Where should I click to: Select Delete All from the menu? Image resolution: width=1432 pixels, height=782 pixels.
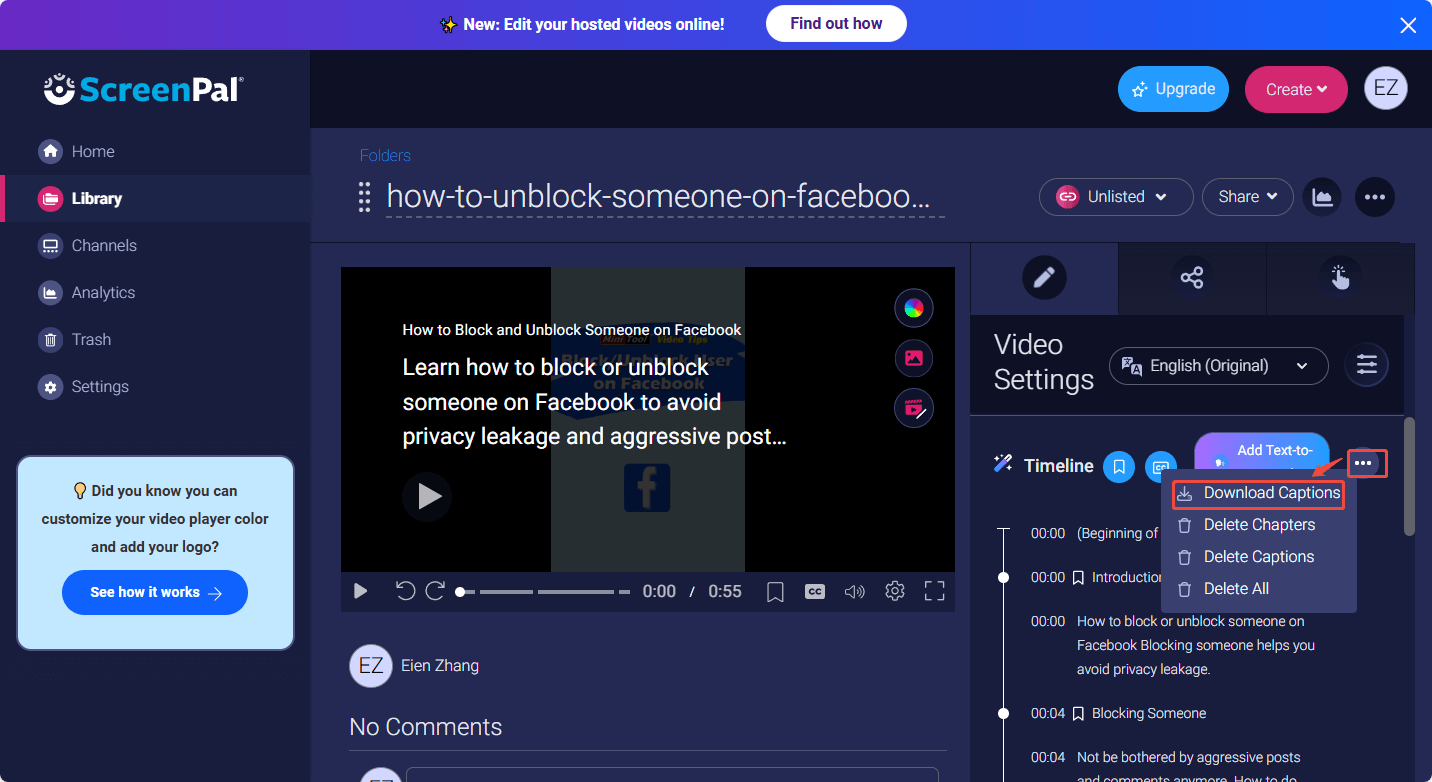1235,588
